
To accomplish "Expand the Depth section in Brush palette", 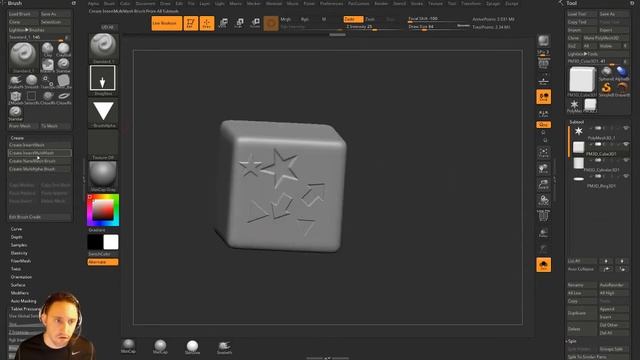I will [17, 237].
